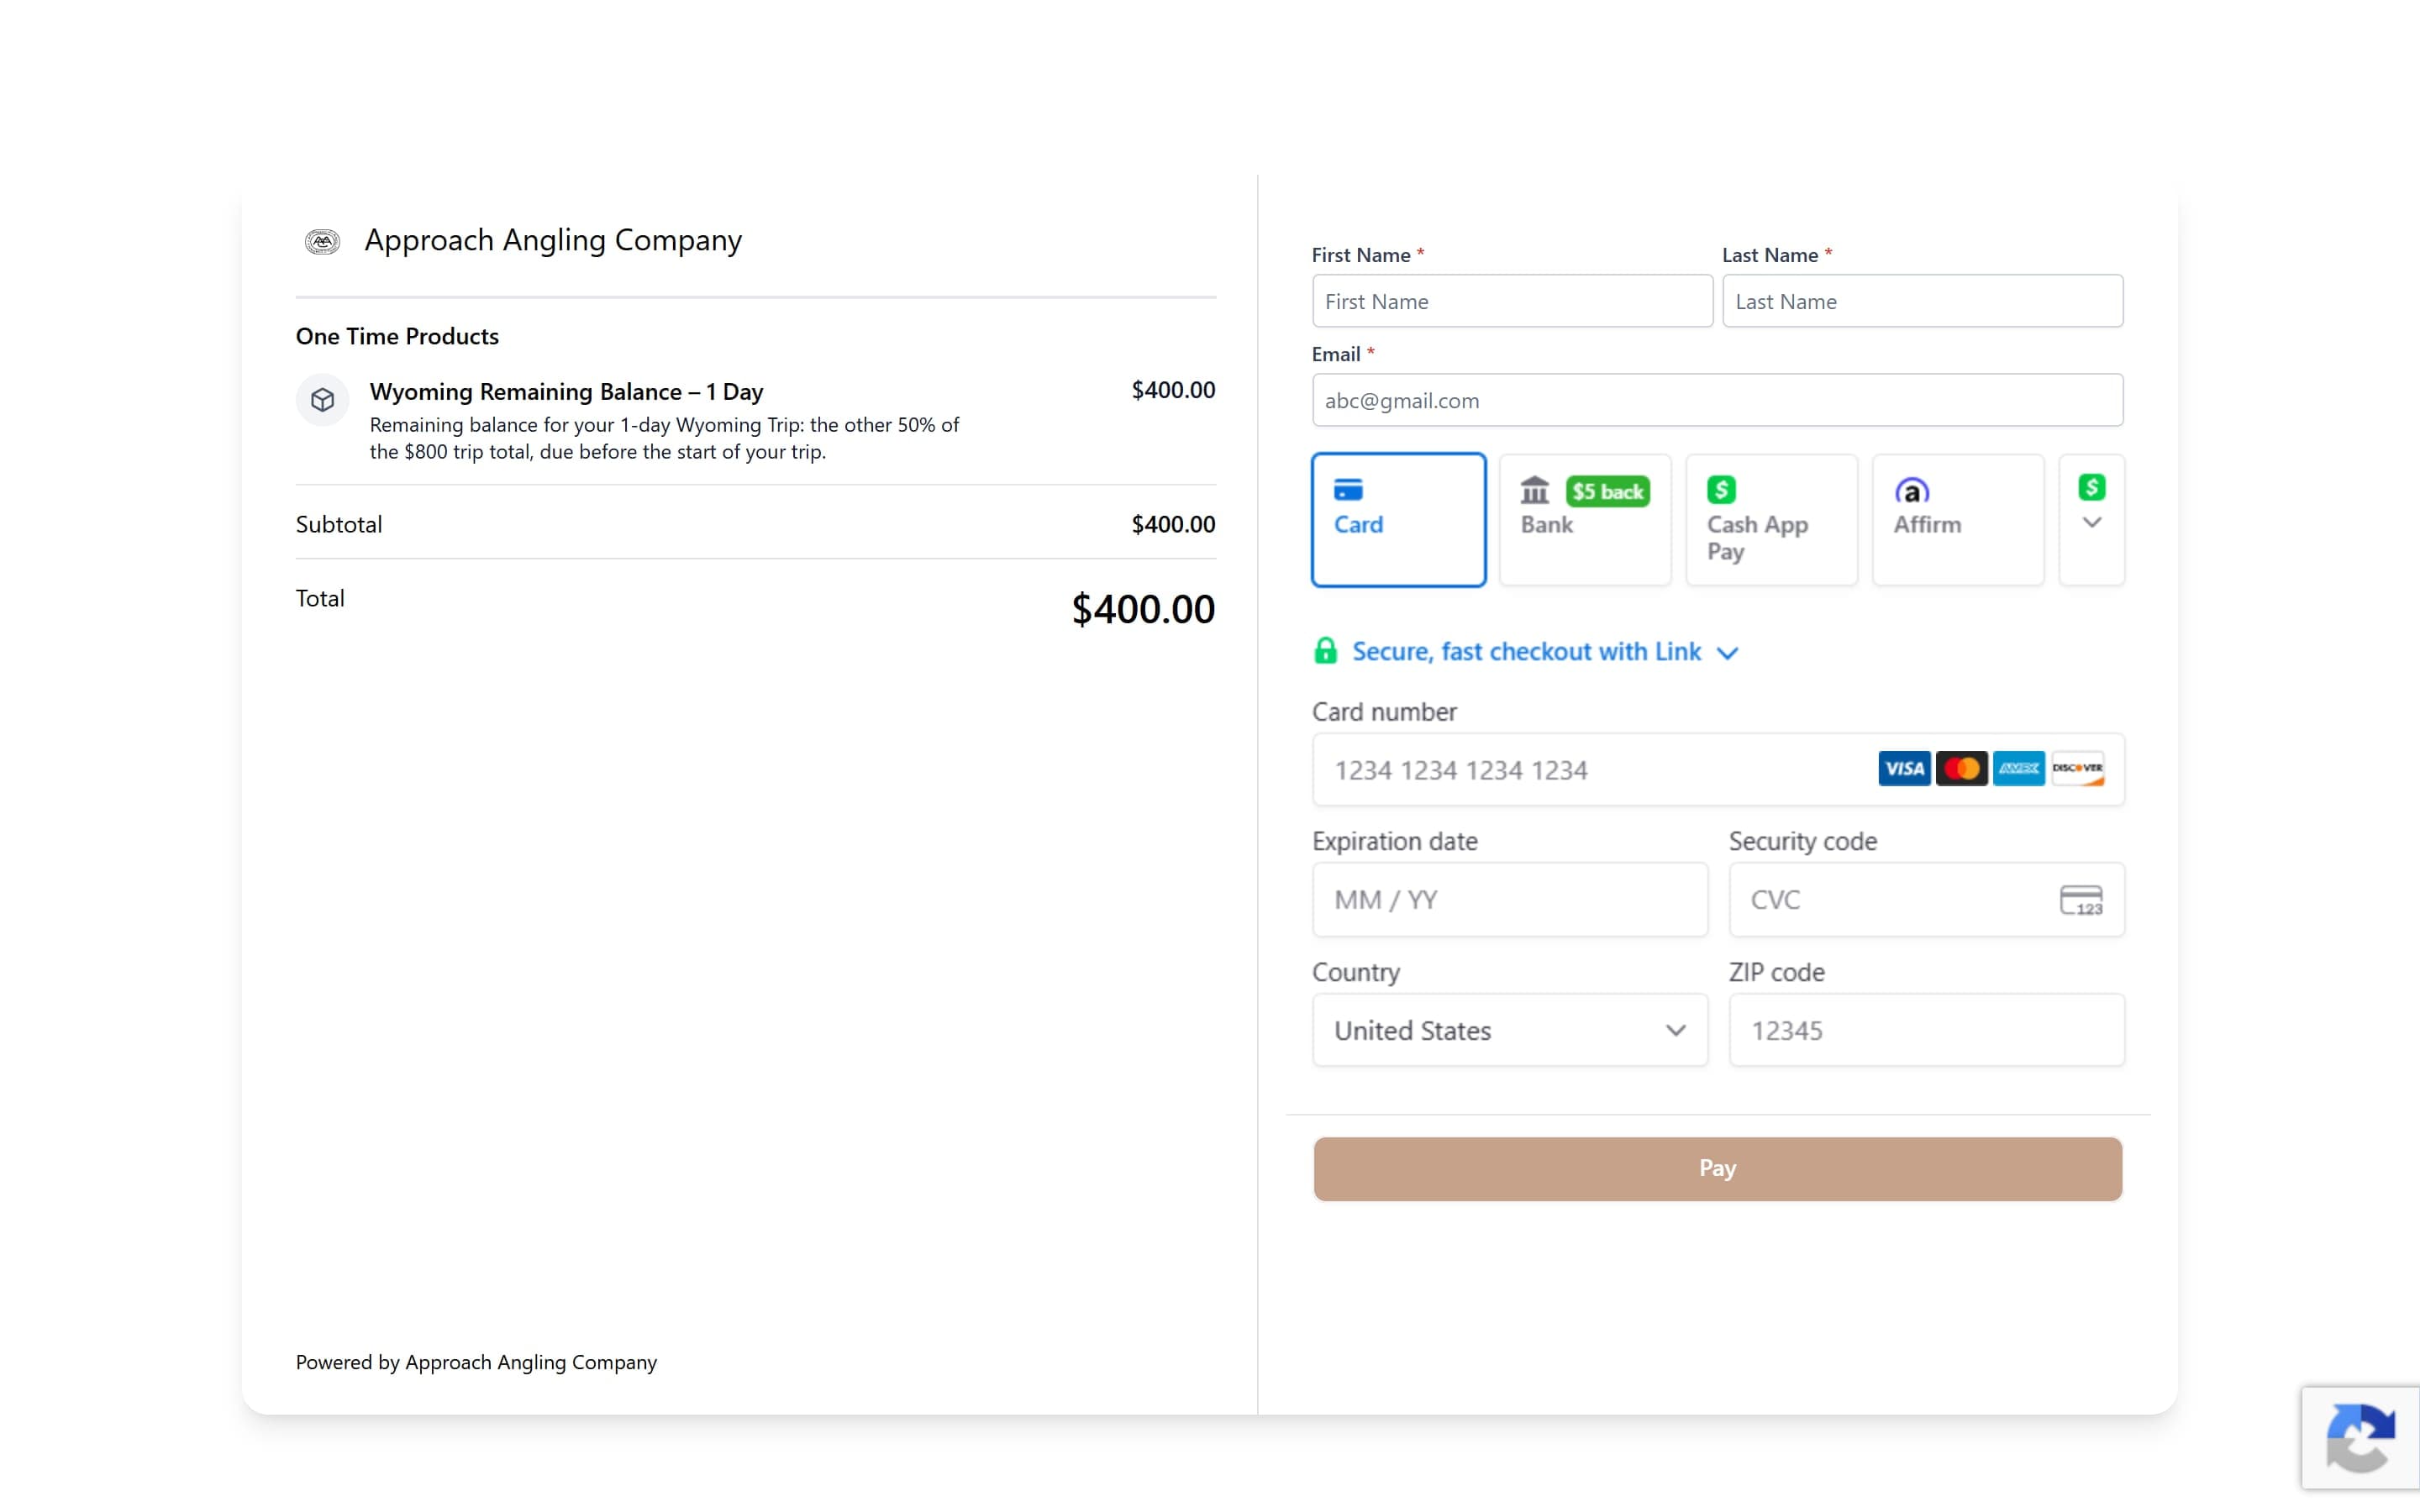Screen dimensions: 2420x1512
Task: Click the large $400.00 Total amount
Action: point(1143,609)
